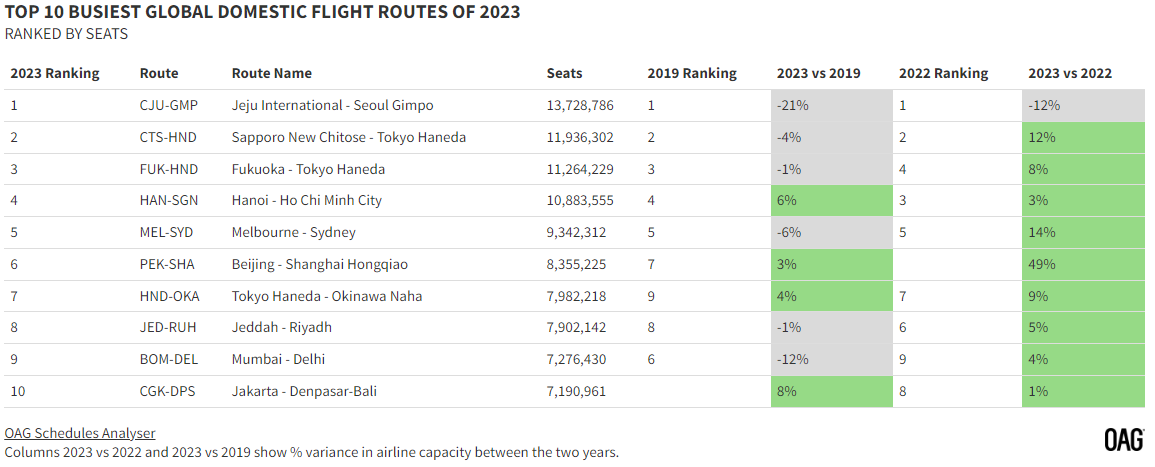Click the Jakarta - Denpasar-Bali route name
Image resolution: width=1155 pixels, height=467 pixels.
[304, 392]
